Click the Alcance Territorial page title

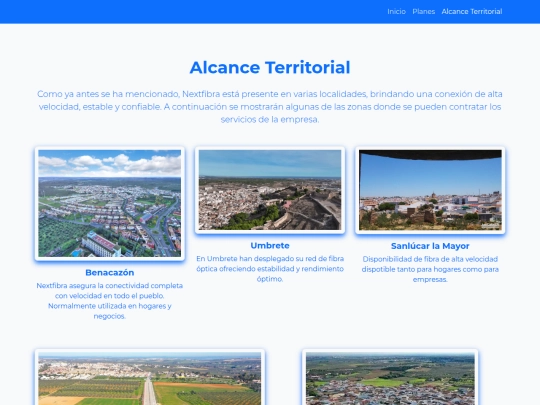pyautogui.click(x=270, y=67)
